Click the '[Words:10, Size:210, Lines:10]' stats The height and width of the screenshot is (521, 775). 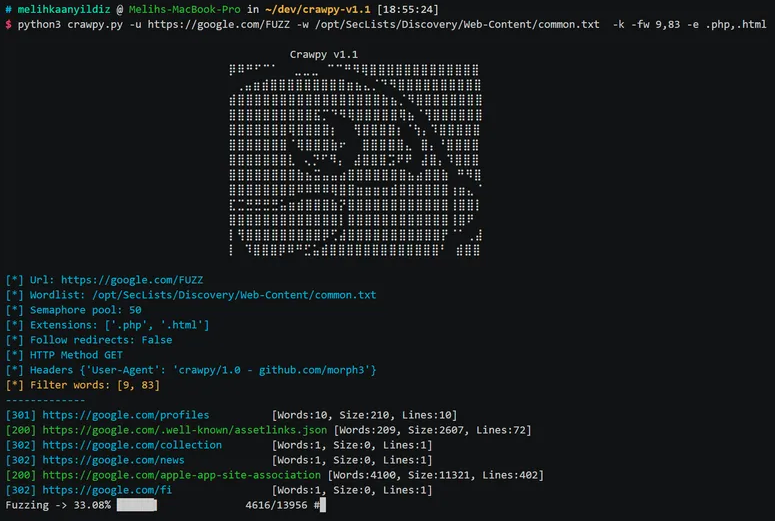pyautogui.click(x=364, y=415)
